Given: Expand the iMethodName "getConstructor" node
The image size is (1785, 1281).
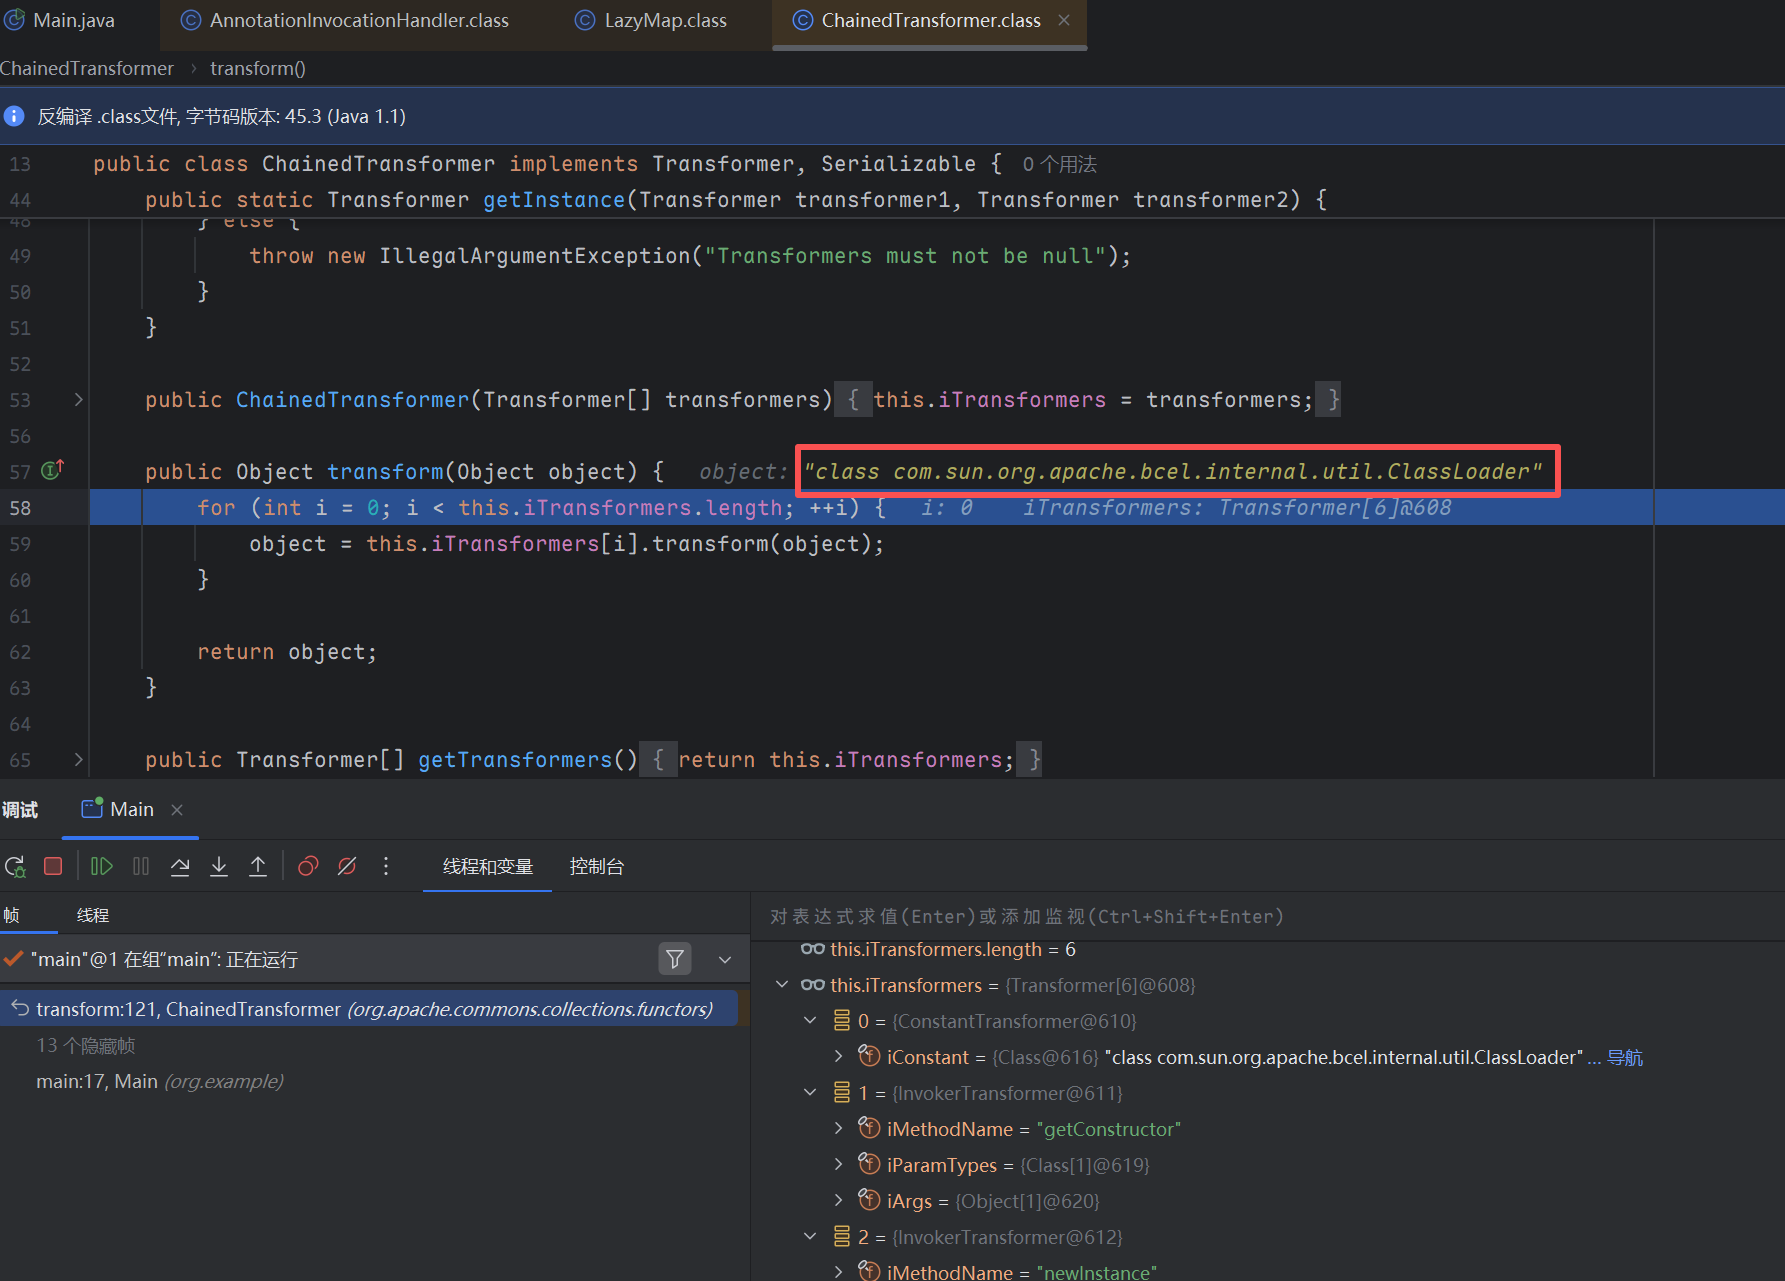Looking at the screenshot, I should 838,1129.
